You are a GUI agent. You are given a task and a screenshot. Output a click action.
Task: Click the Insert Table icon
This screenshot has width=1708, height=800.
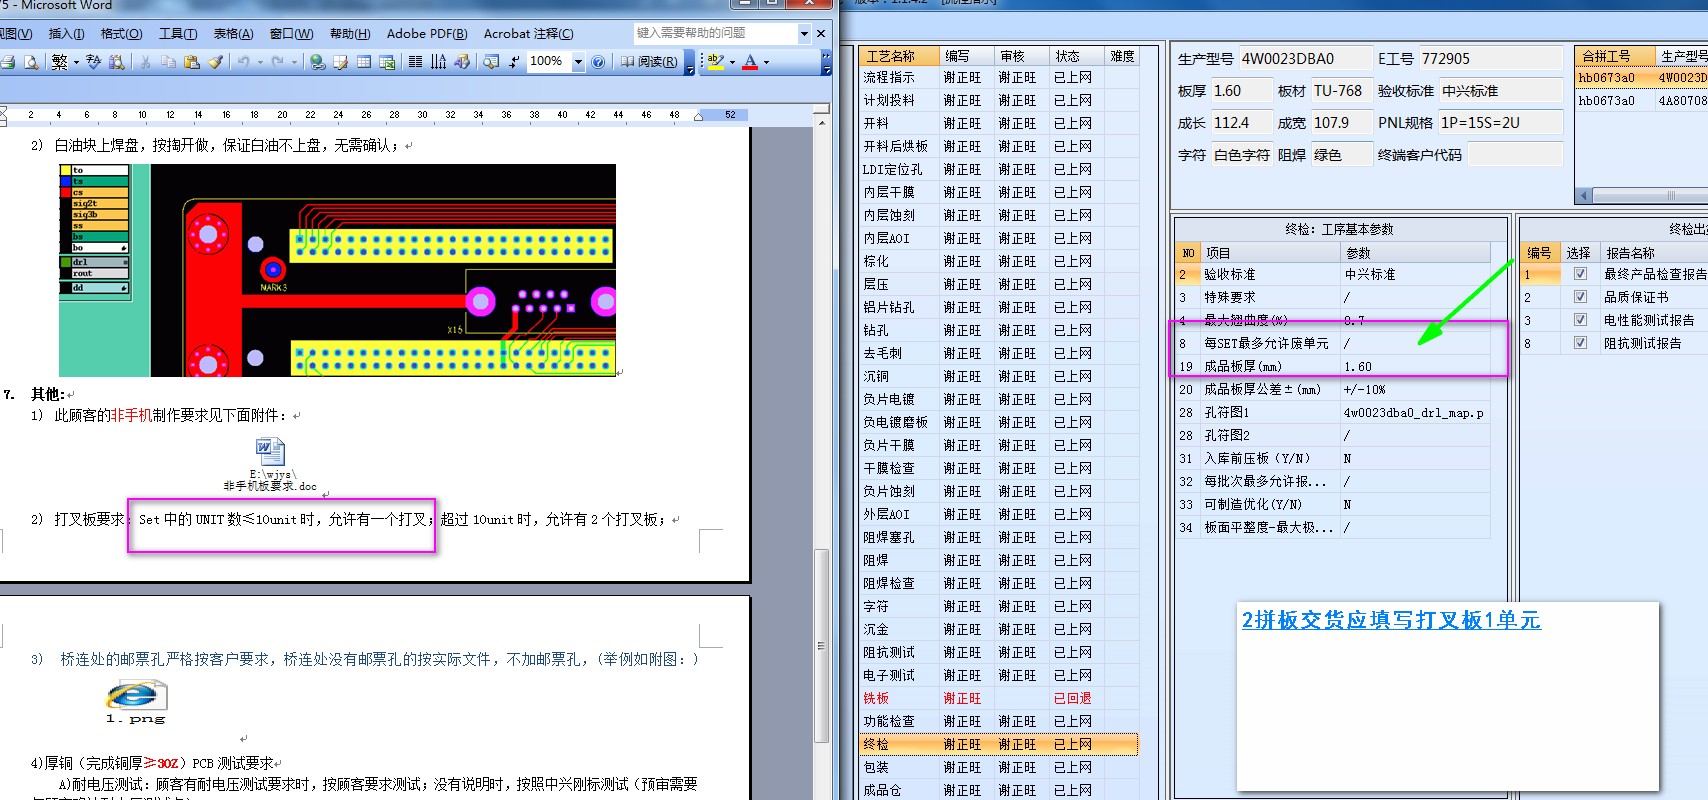click(x=364, y=62)
